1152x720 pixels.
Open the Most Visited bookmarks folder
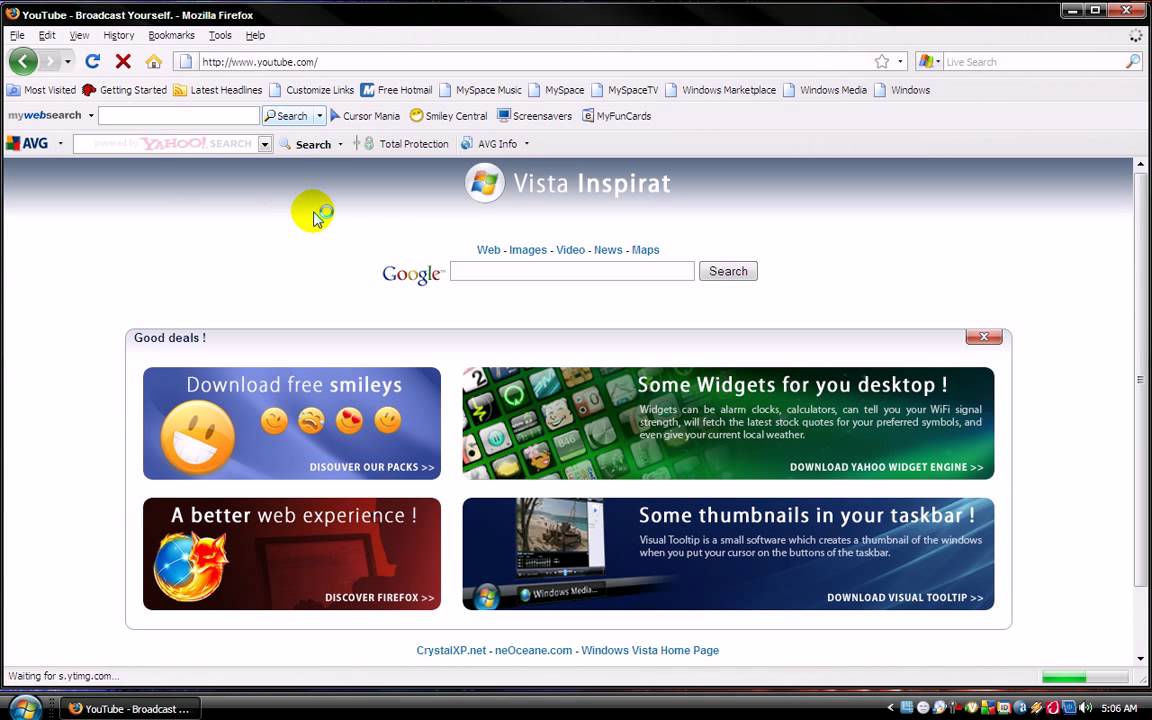pyautogui.click(x=41, y=90)
